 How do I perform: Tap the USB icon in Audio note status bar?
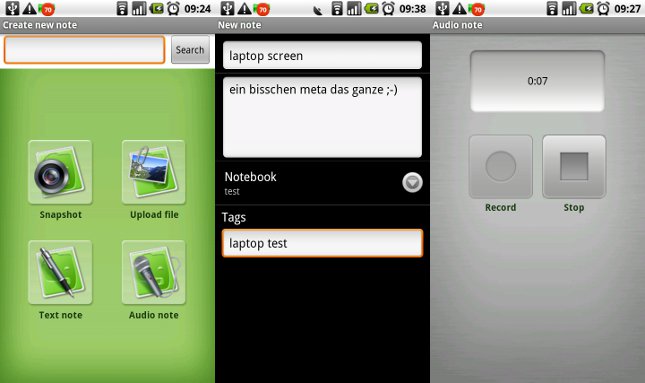[443, 8]
